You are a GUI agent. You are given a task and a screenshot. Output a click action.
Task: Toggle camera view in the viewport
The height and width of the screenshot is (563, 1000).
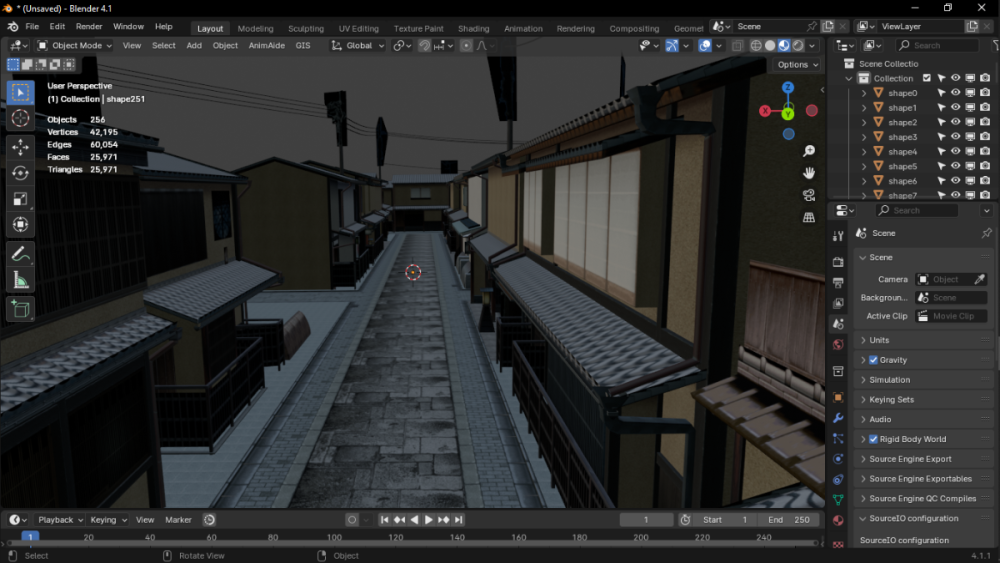pyautogui.click(x=809, y=195)
